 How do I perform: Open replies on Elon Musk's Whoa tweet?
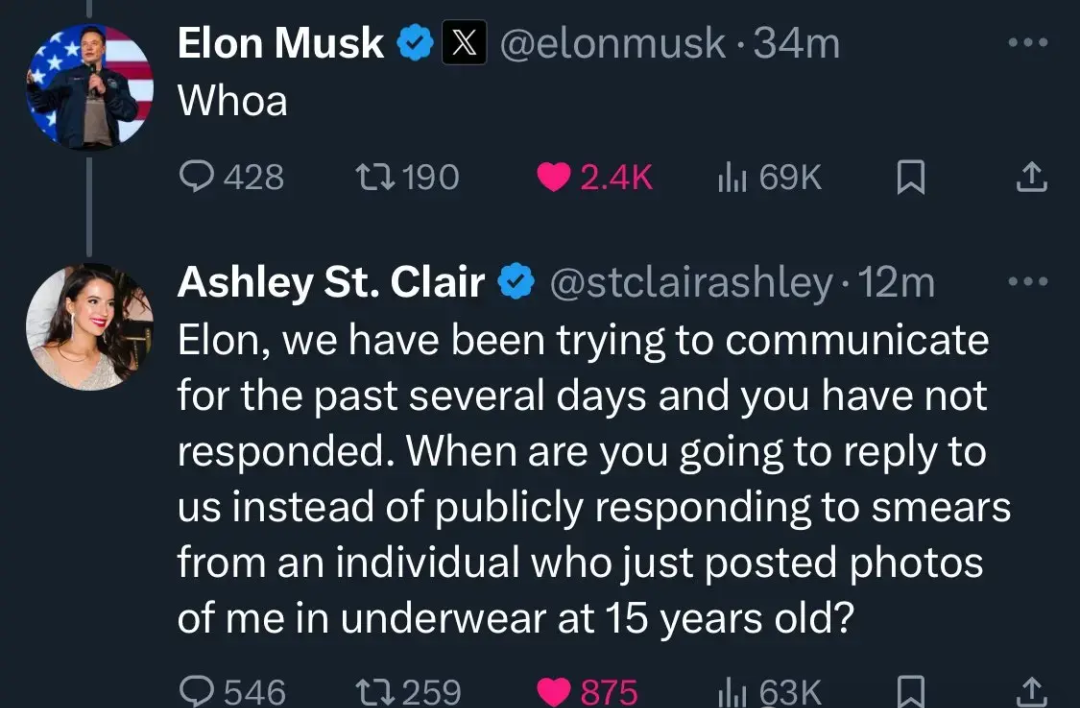pos(231,177)
